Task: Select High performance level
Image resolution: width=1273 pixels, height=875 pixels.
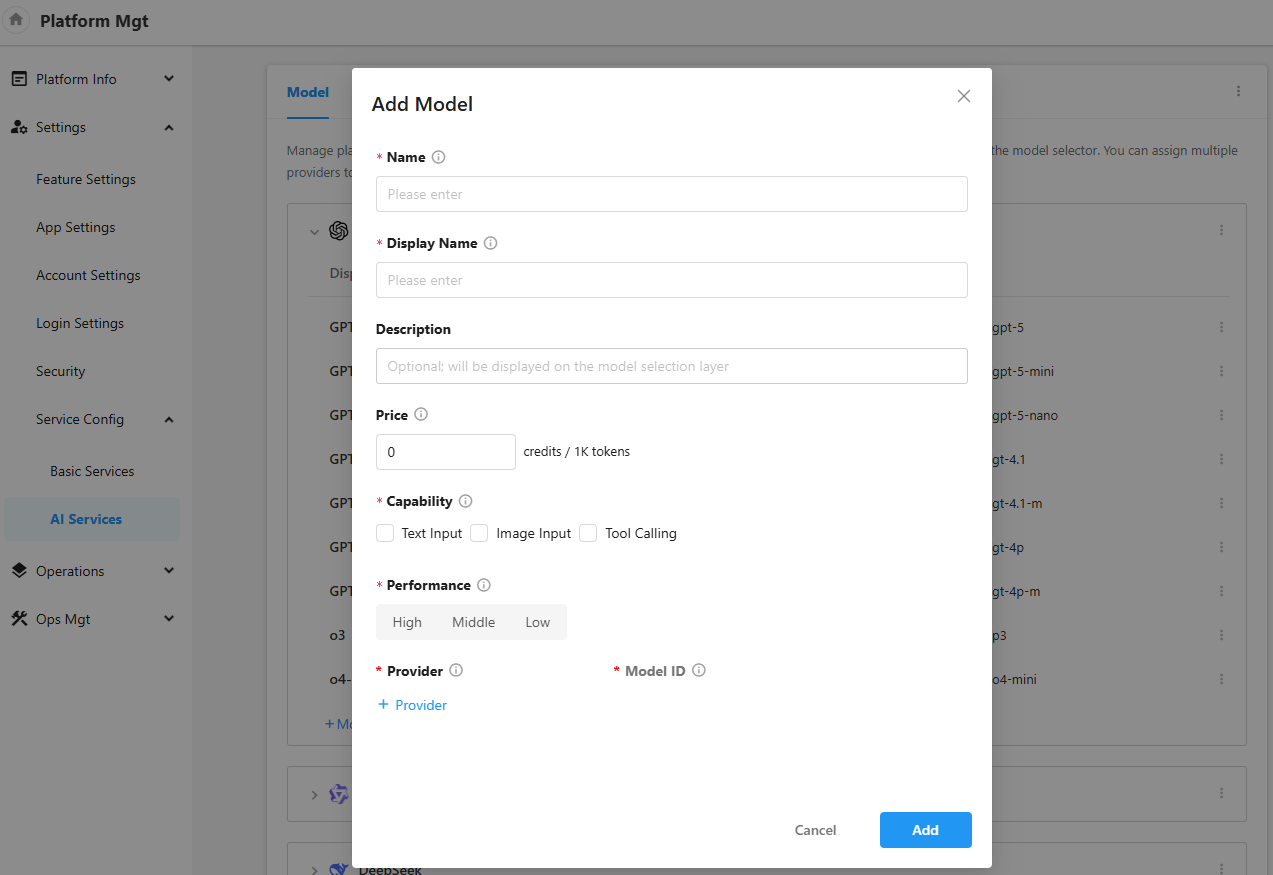Action: coord(407,622)
